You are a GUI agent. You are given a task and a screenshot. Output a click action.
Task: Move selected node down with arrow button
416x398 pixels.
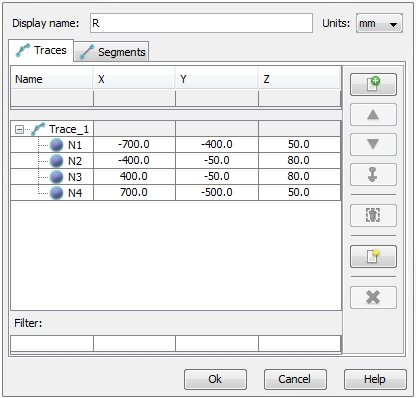point(373,144)
